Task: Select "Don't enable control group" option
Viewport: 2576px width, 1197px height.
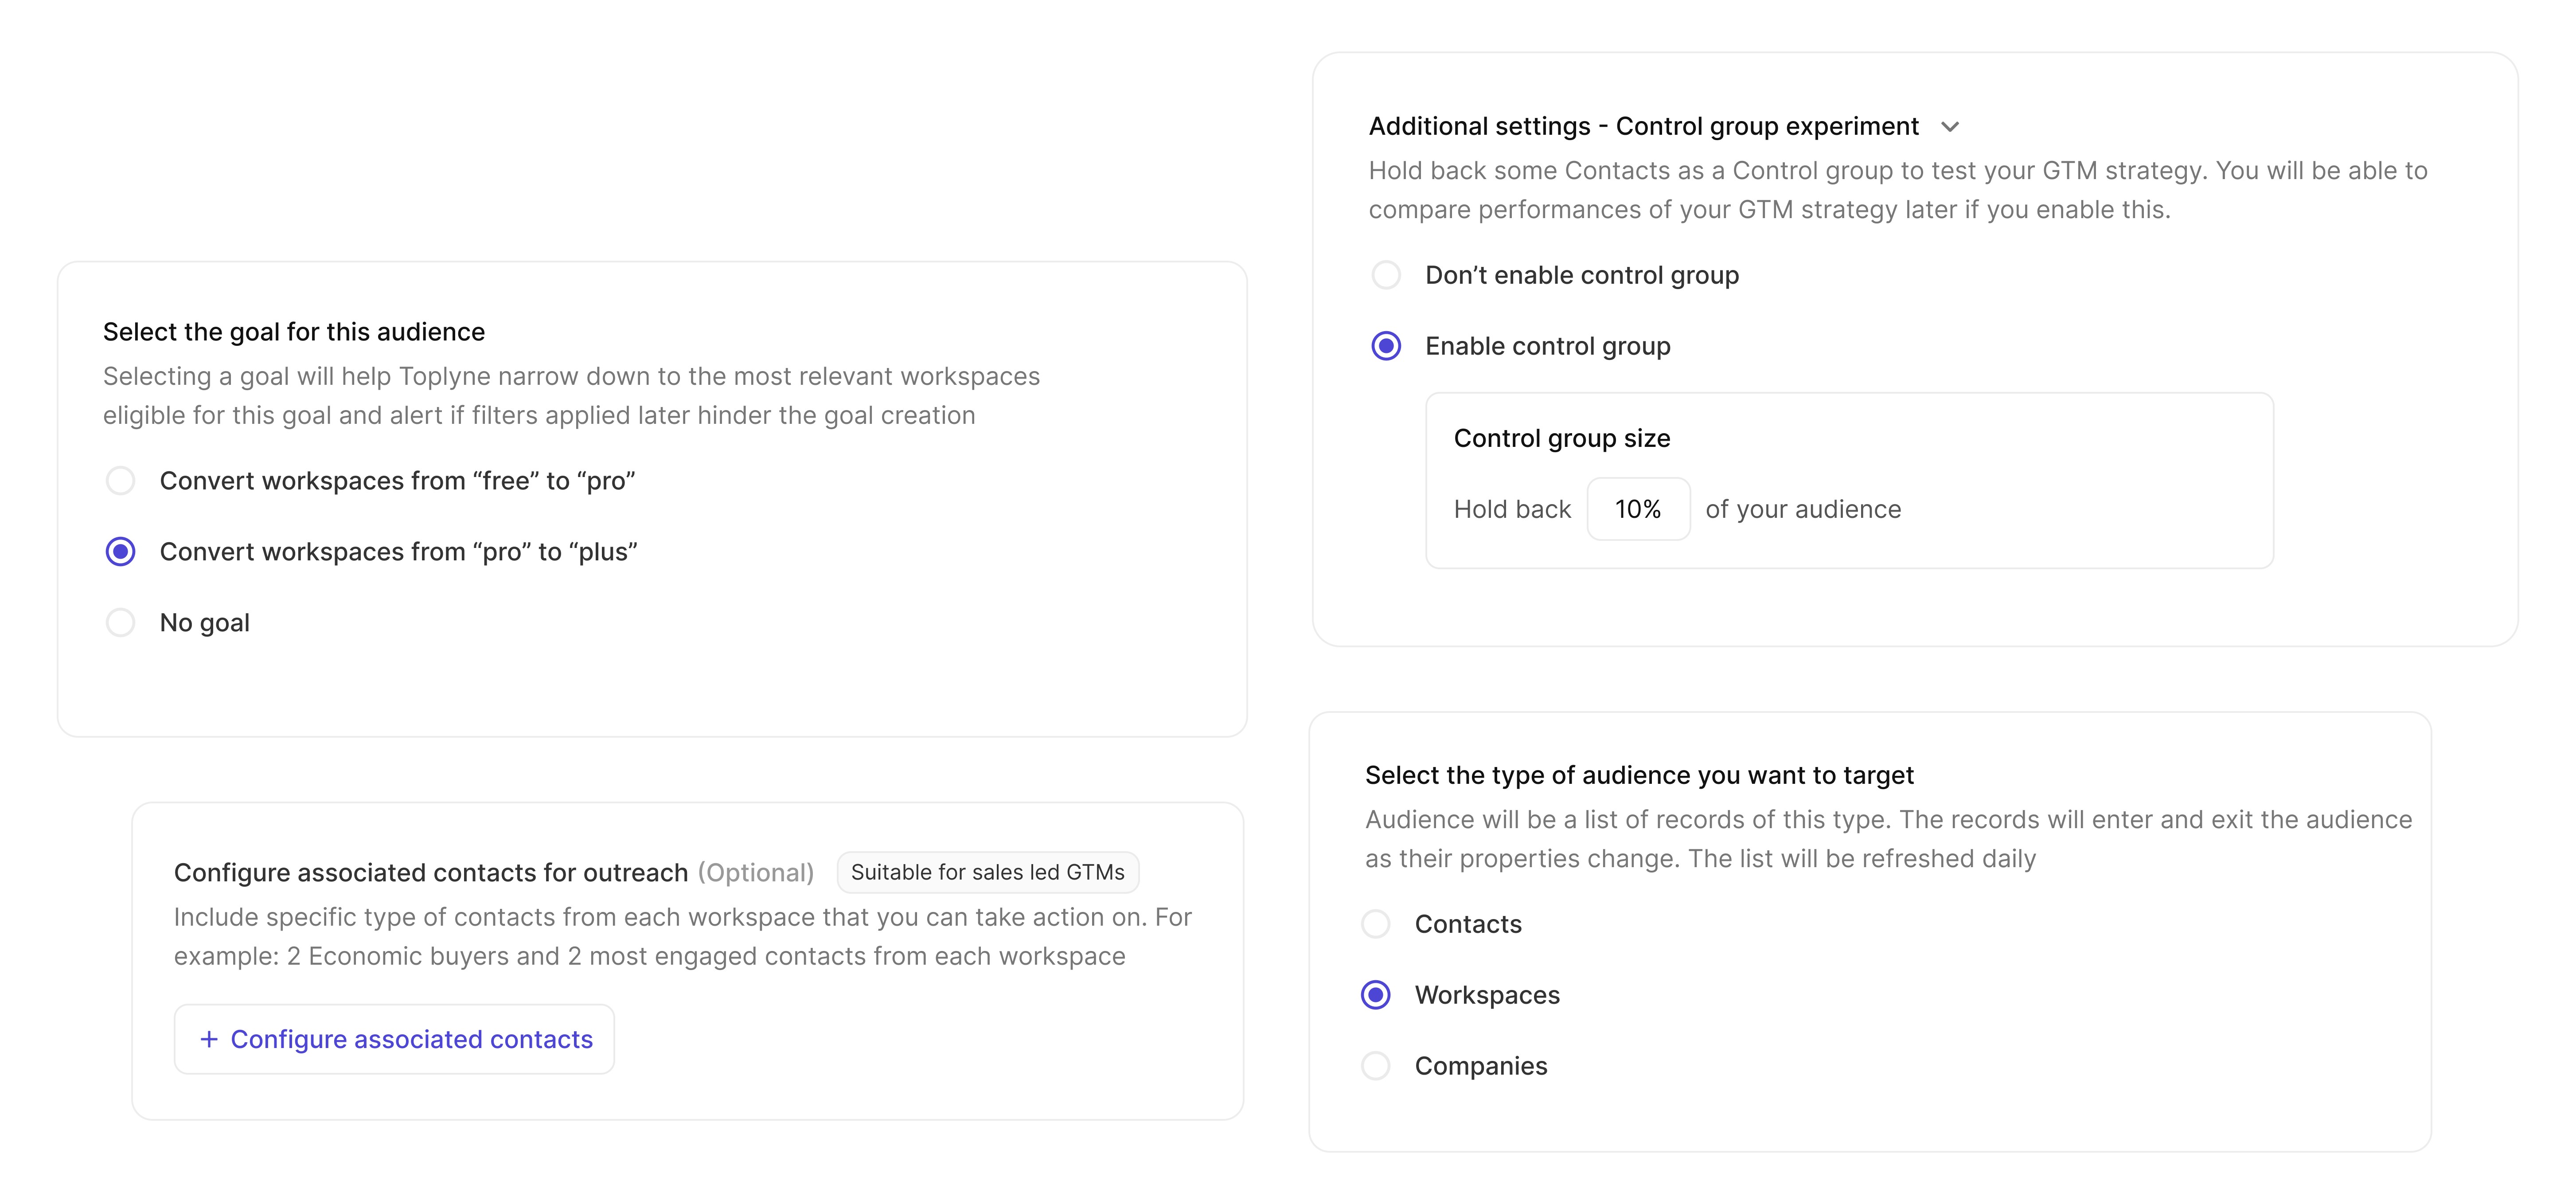Action: [x=1386, y=275]
